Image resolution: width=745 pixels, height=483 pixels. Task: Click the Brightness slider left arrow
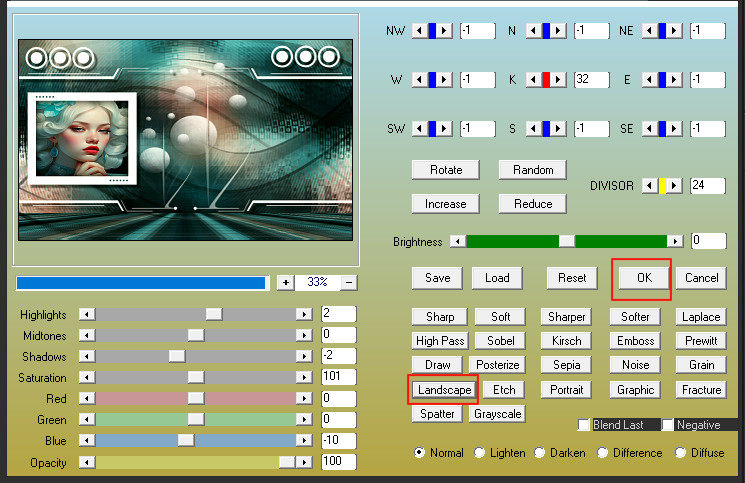(x=458, y=241)
